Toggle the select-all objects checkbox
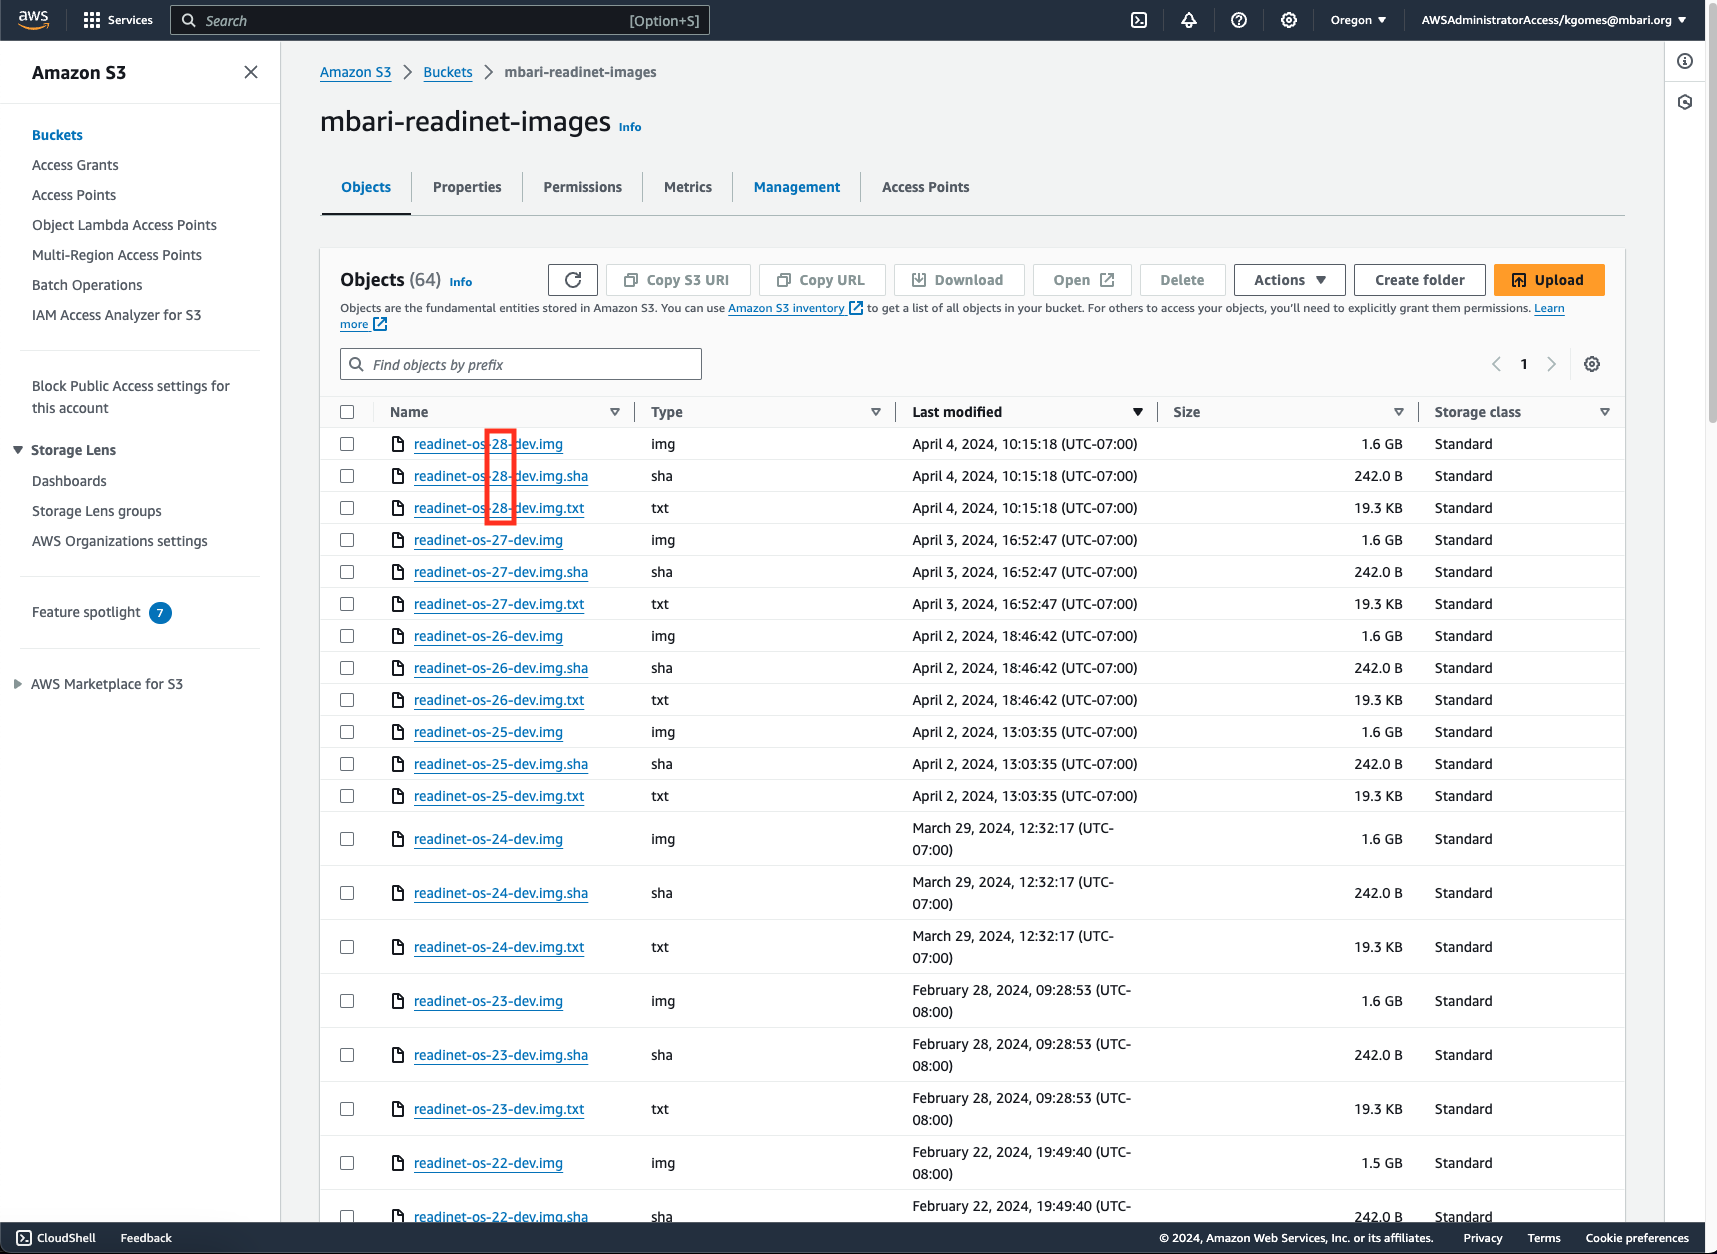The width and height of the screenshot is (1717, 1254). [x=347, y=412]
